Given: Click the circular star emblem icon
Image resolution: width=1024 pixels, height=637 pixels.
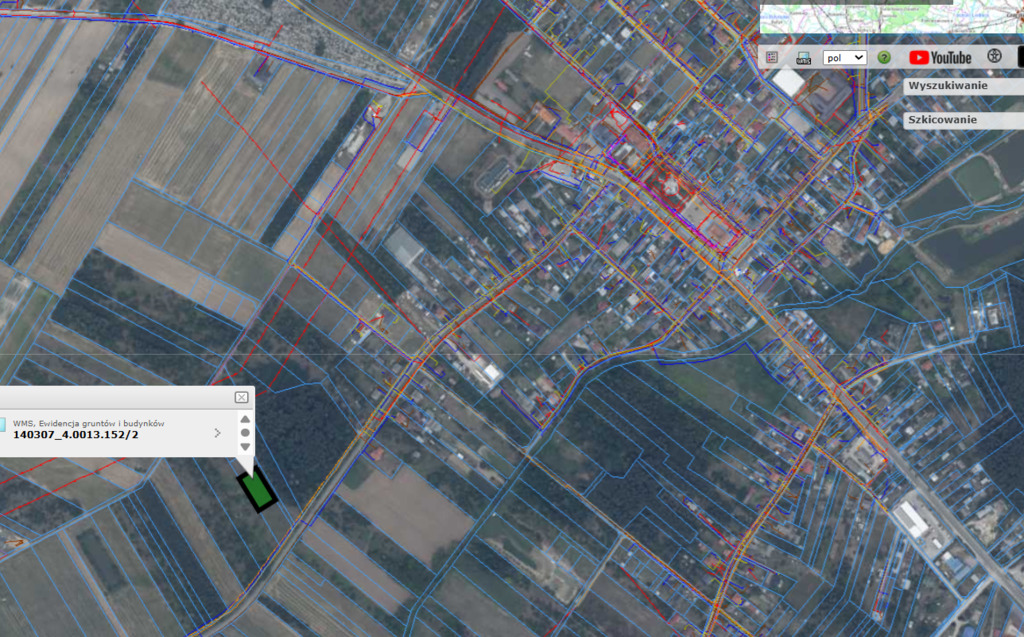Looking at the screenshot, I should pyautogui.click(x=994, y=57).
